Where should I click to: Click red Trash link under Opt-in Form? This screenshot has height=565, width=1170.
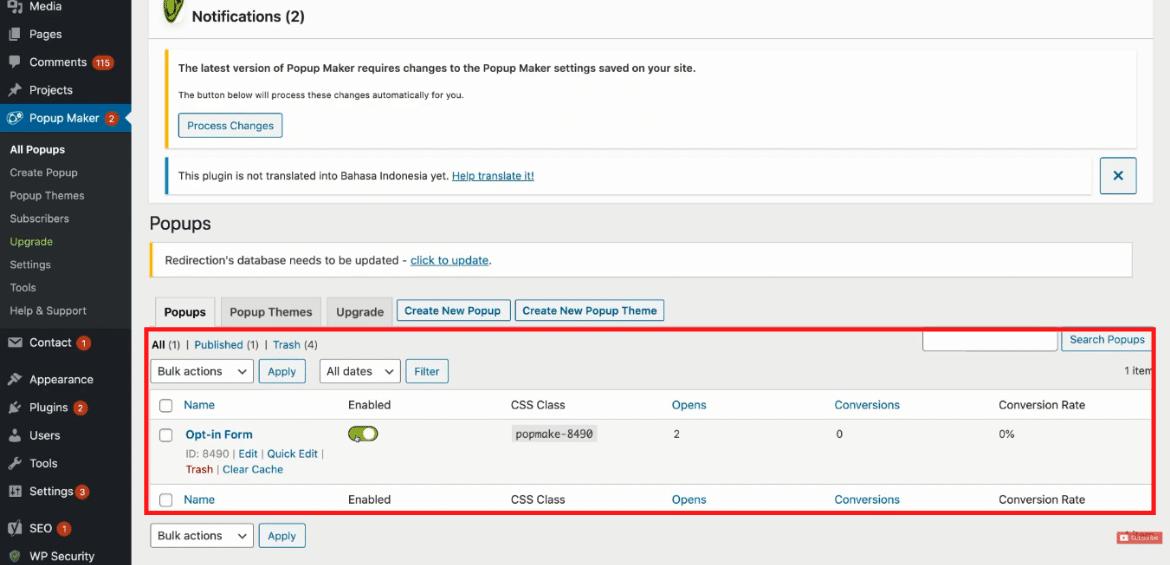(x=199, y=469)
